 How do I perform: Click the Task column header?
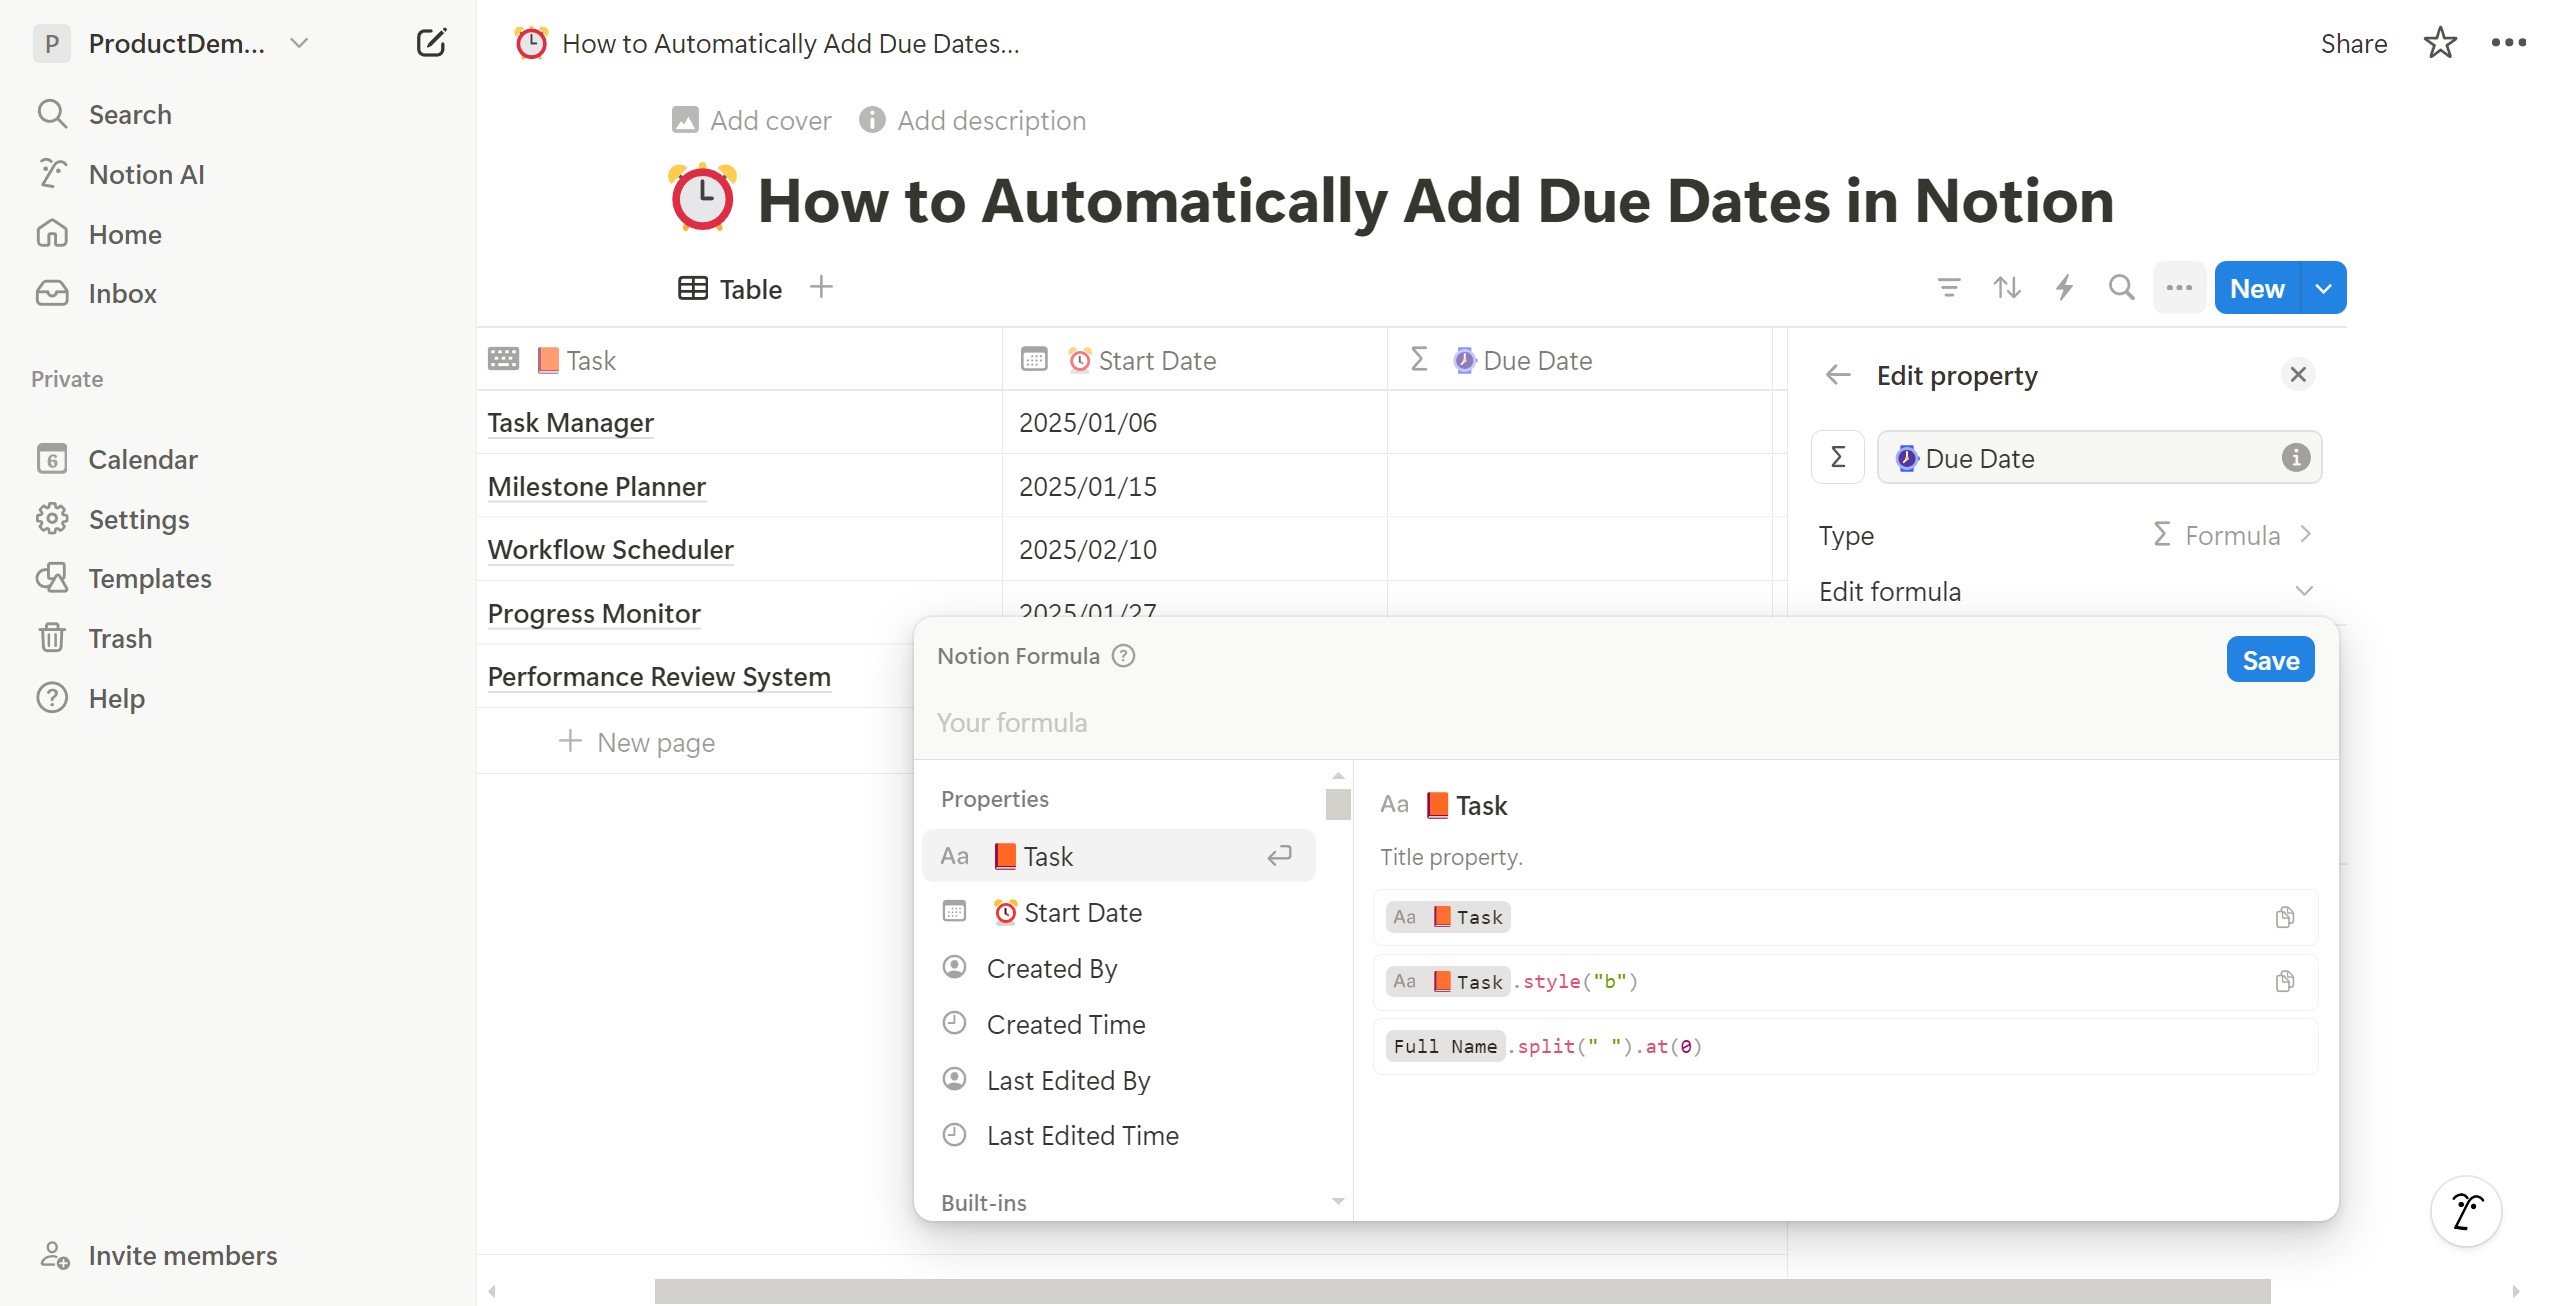(739, 360)
